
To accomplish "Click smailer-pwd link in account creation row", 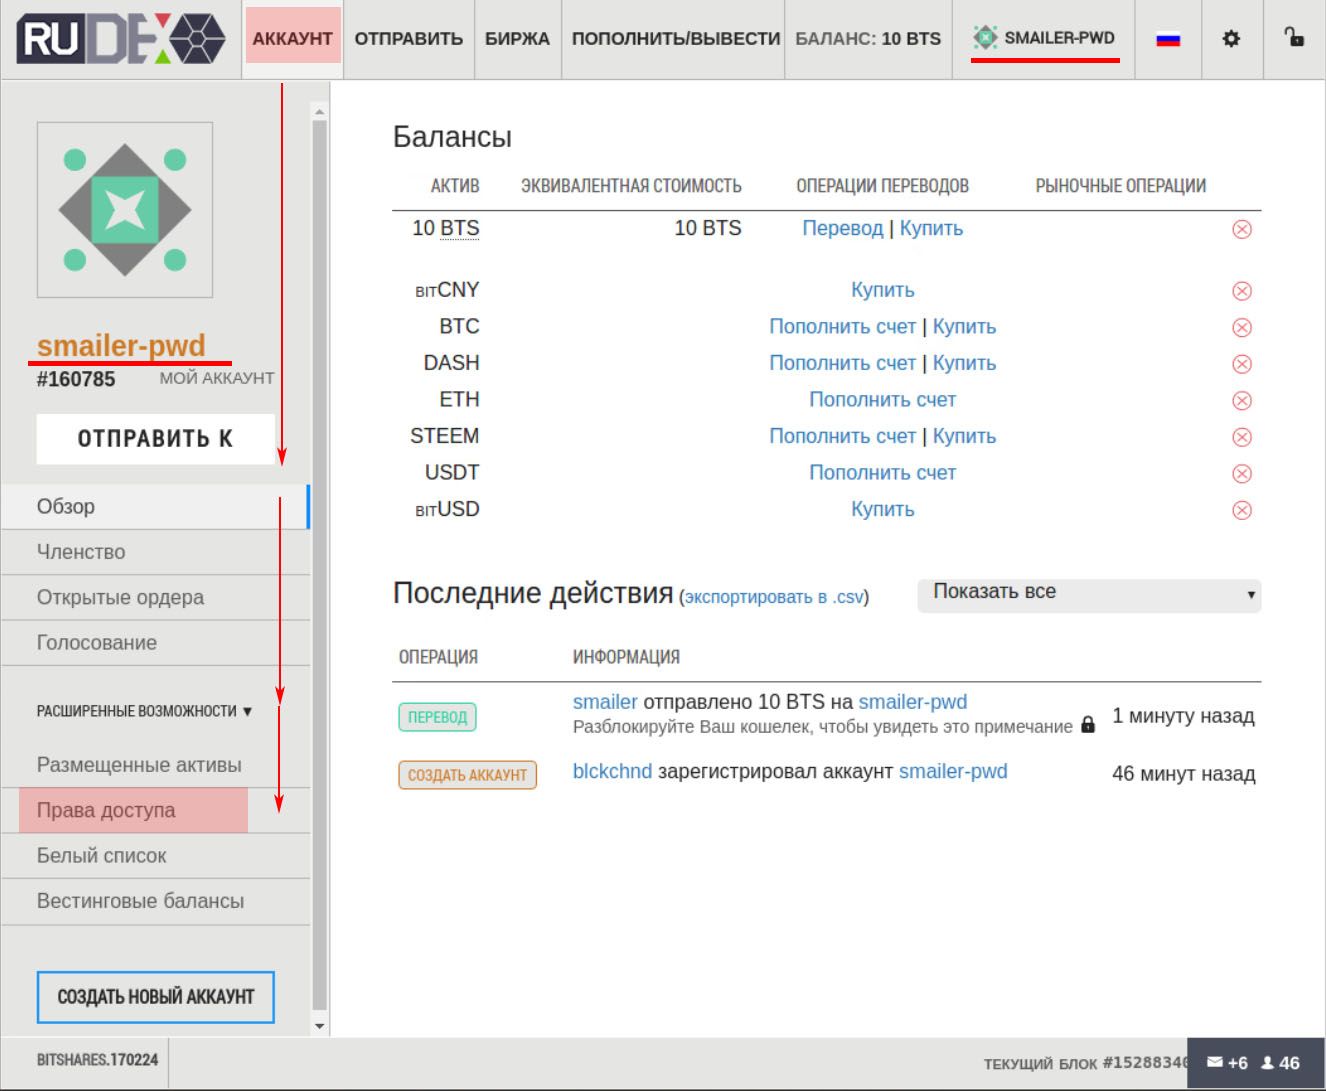I will point(953,771).
